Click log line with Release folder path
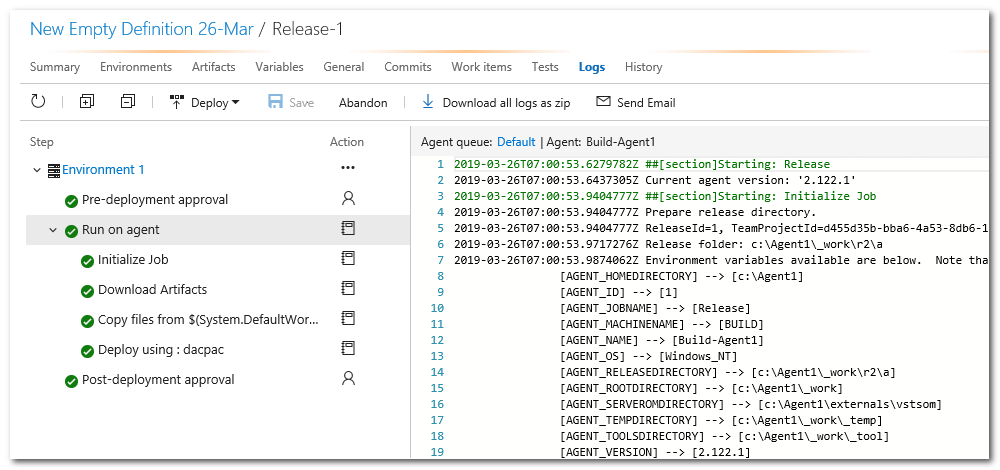This screenshot has width=1000, height=470. click(x=668, y=244)
